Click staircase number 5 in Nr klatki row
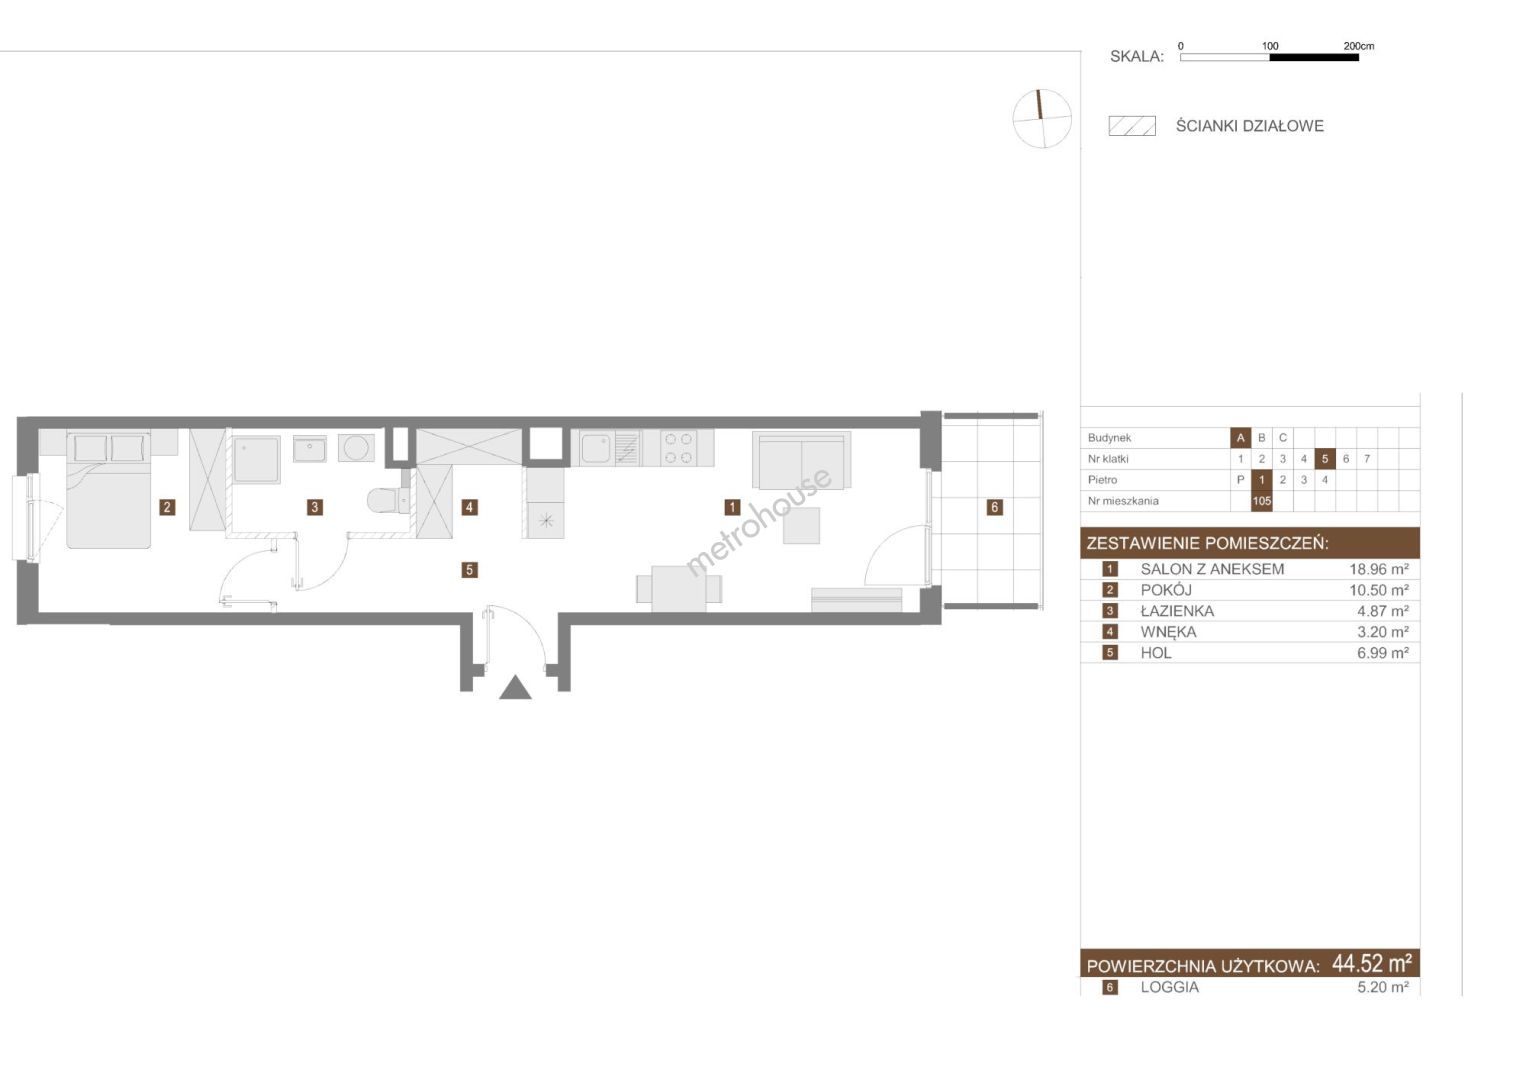This screenshot has height=1080, width=1526. (1324, 459)
